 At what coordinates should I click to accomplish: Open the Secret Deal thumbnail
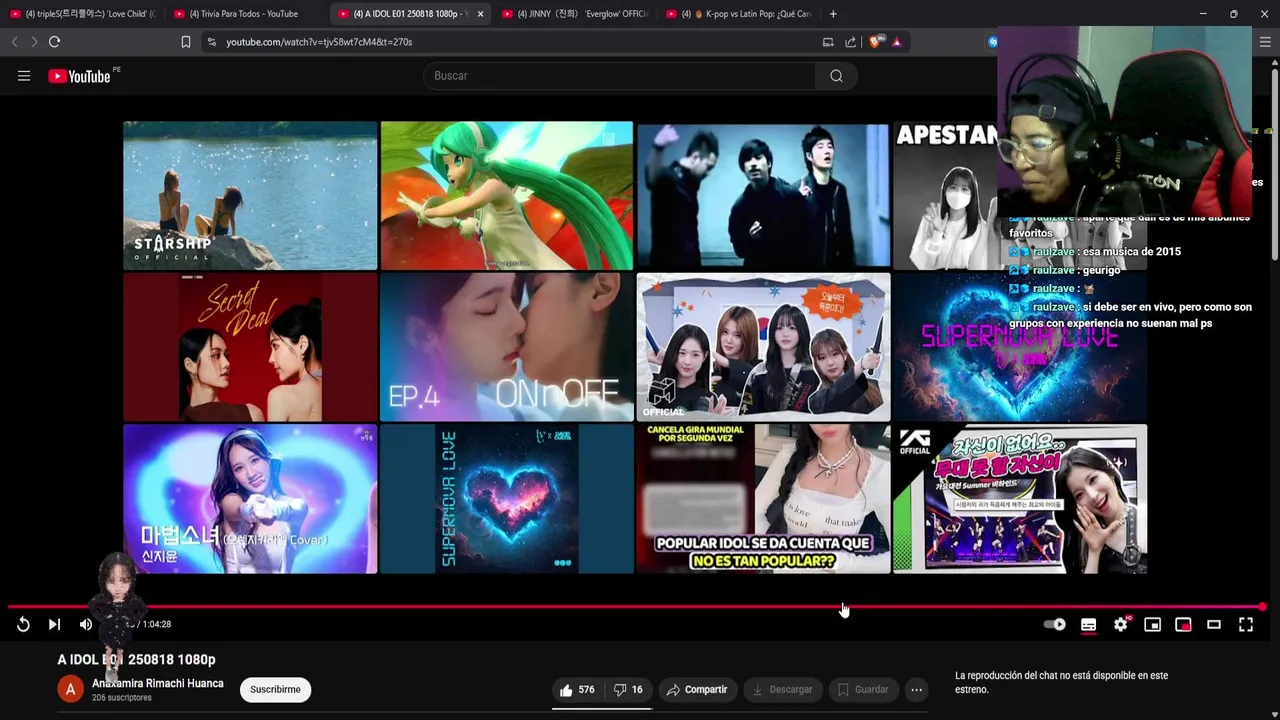(x=250, y=347)
